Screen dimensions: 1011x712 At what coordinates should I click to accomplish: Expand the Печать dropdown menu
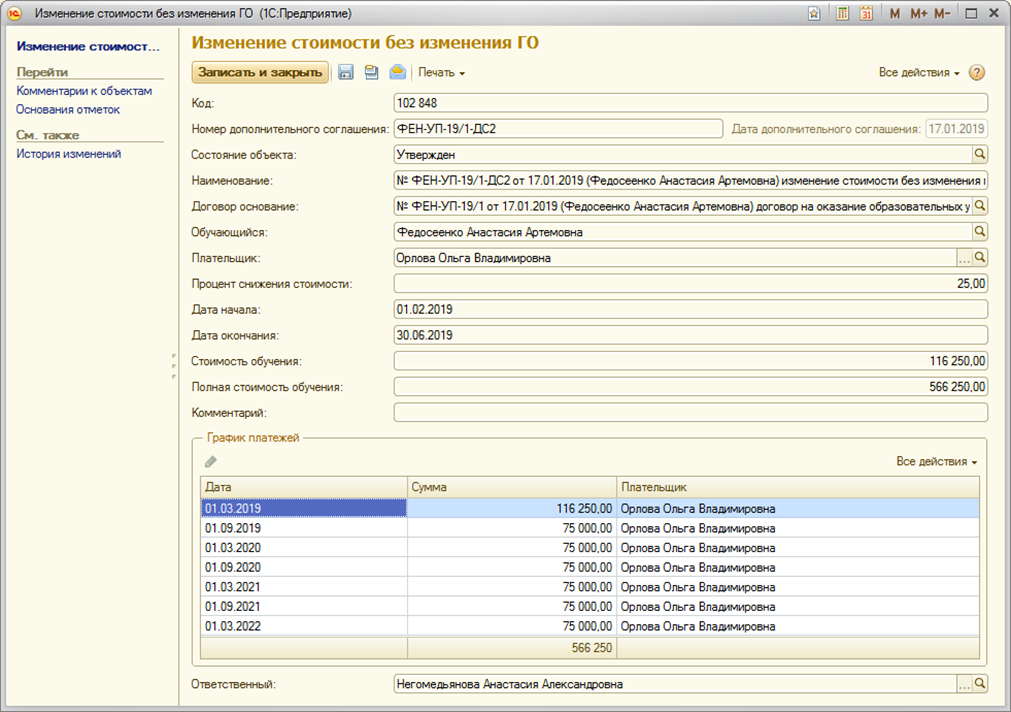tap(441, 73)
